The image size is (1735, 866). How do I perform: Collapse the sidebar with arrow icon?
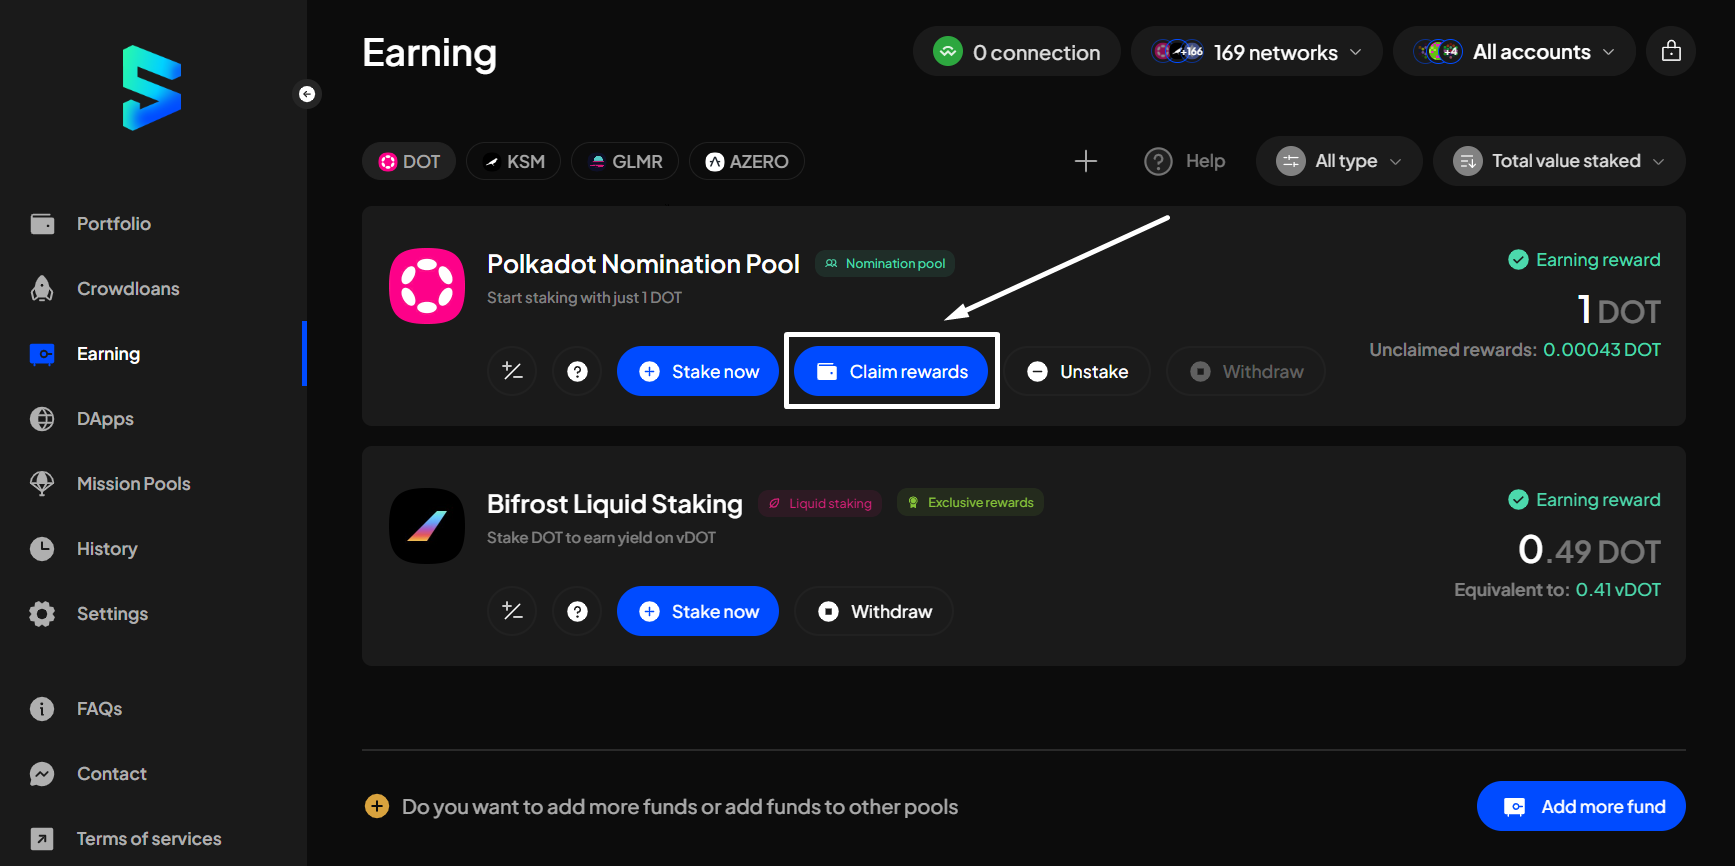click(x=307, y=94)
